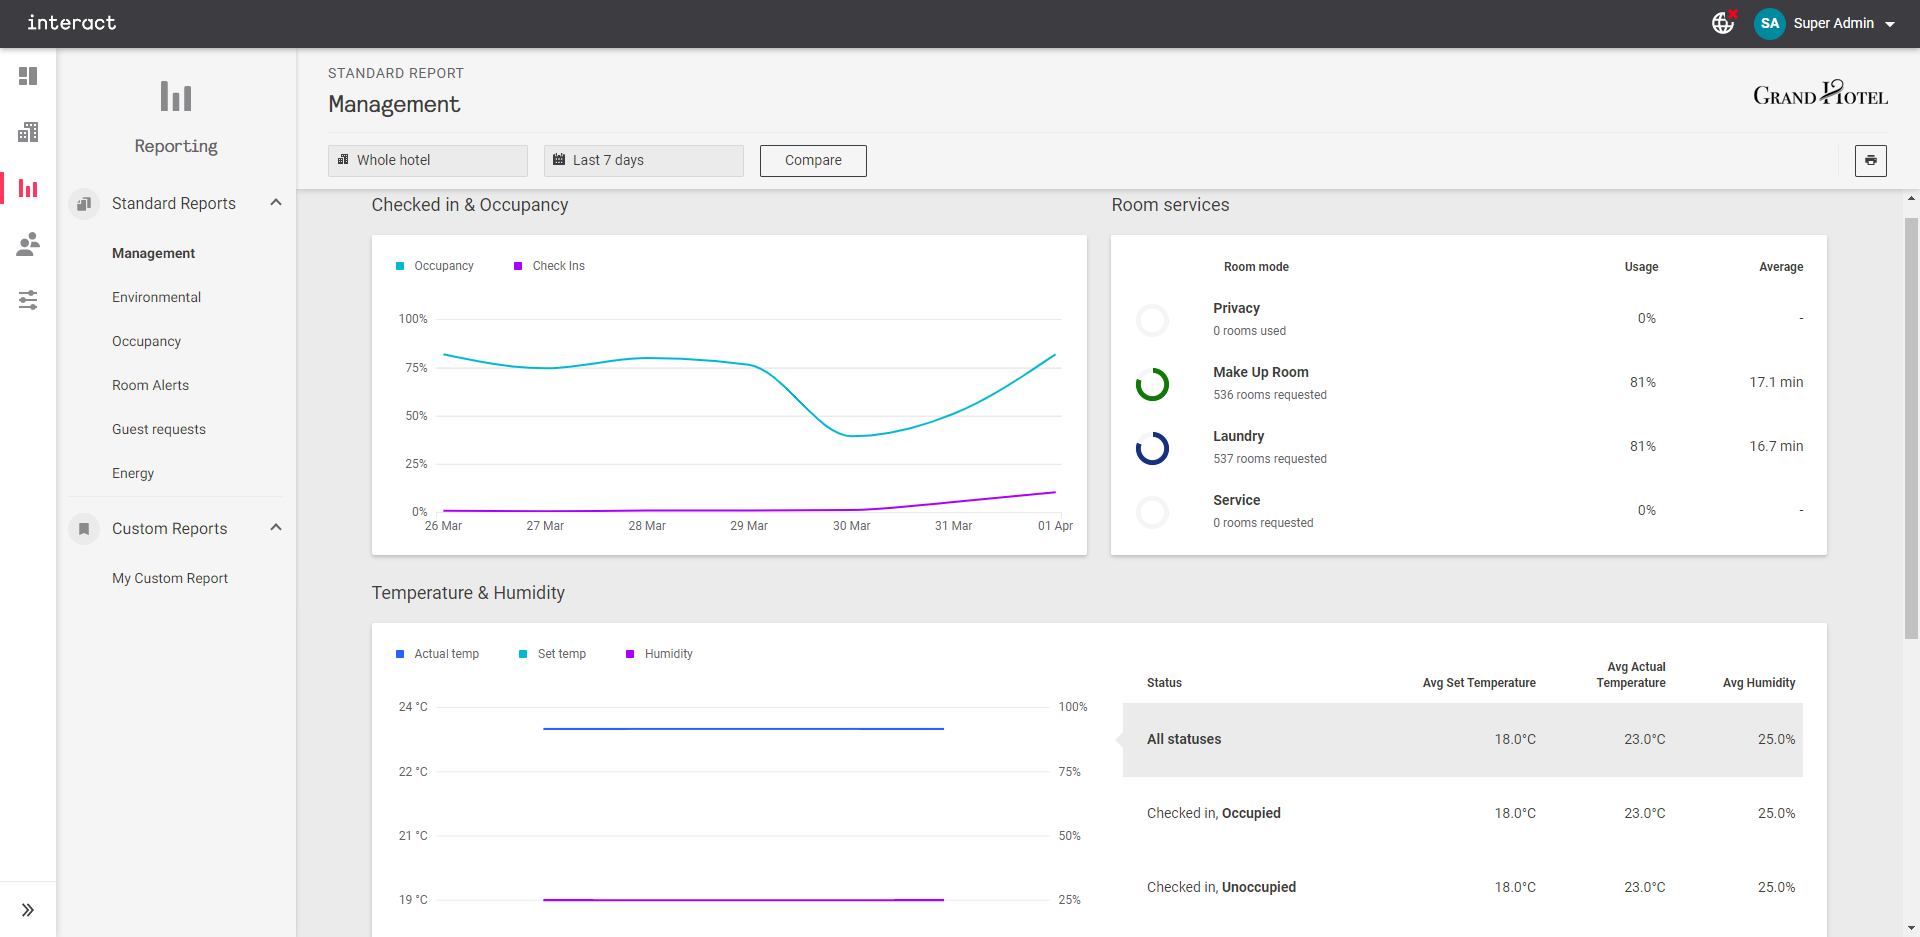Toggle Occupancy series in chart legend
The width and height of the screenshot is (1920, 937).
pyautogui.click(x=435, y=266)
